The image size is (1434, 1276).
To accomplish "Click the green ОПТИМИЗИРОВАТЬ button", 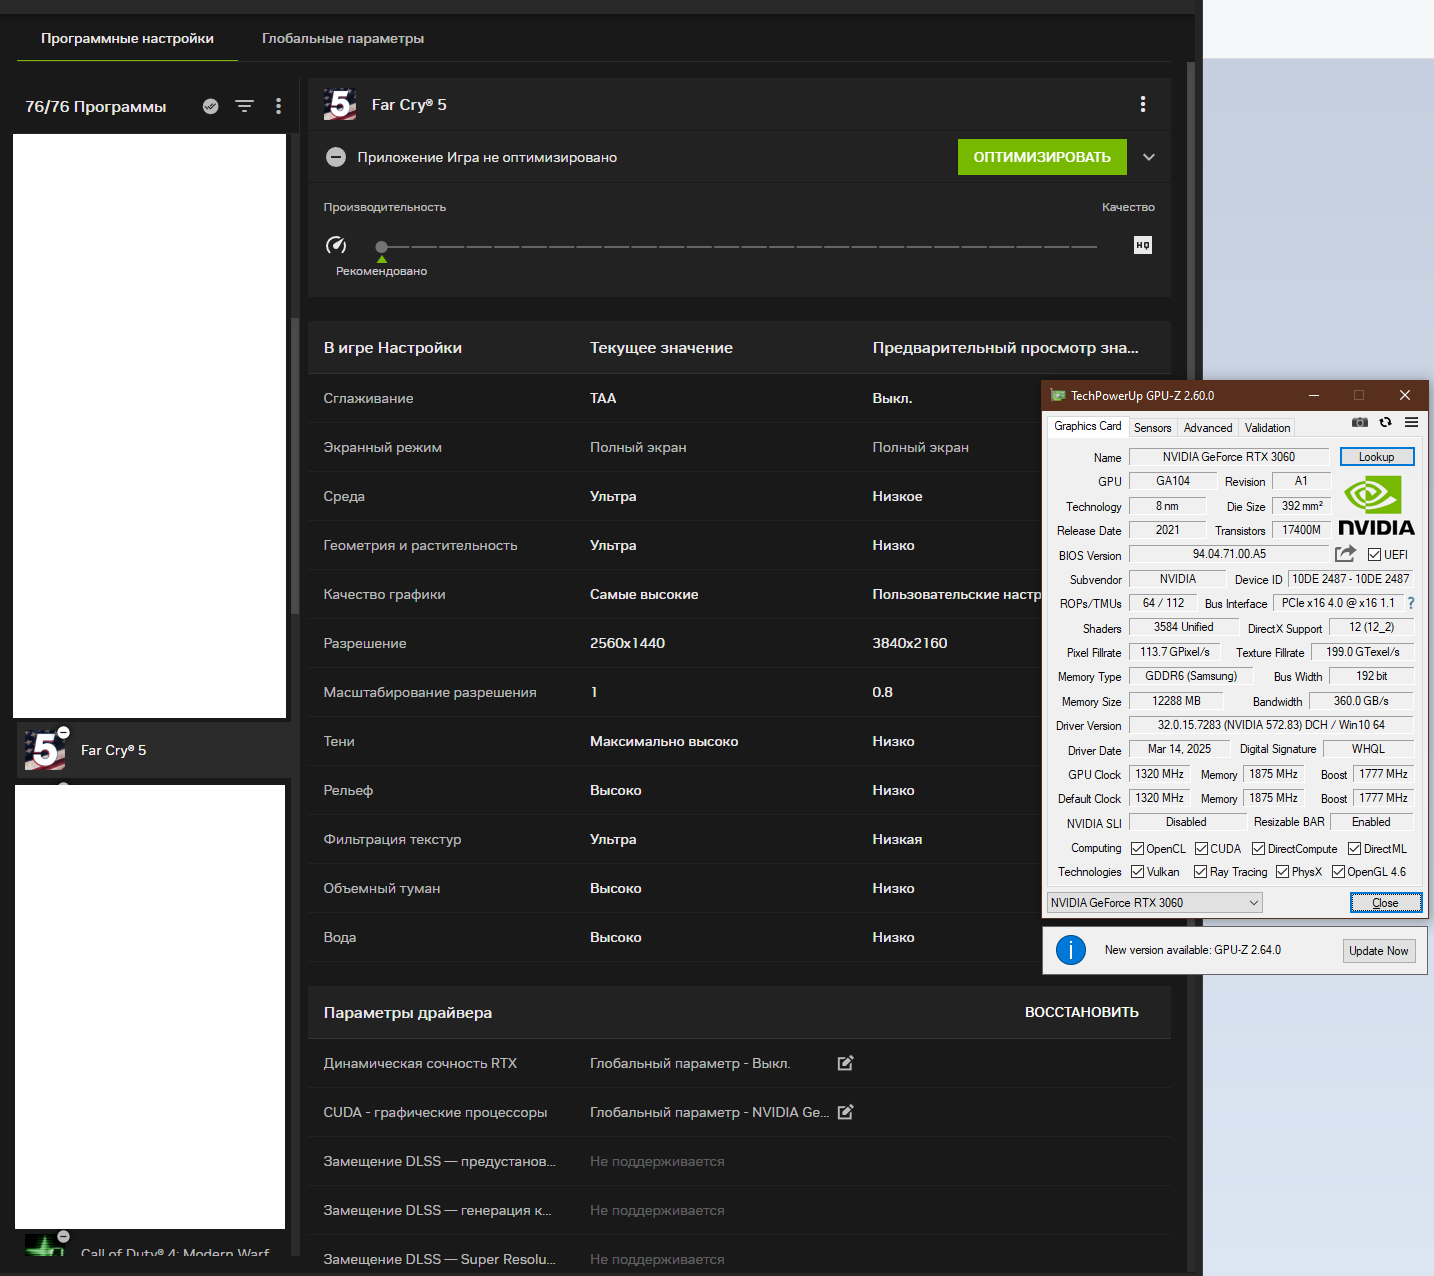I will (x=1042, y=157).
